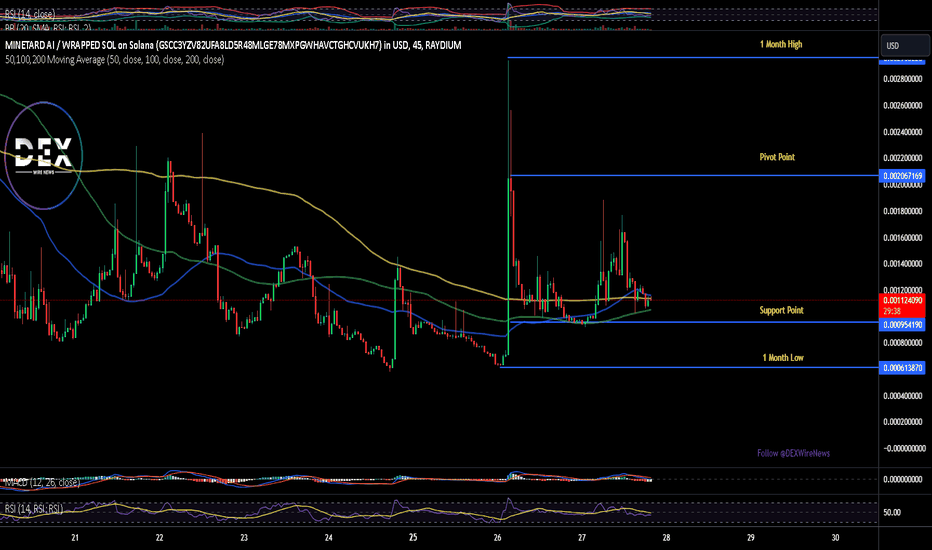Click the 0.000400000 price axis label
Viewport: 932px width, 550px height.
(902, 396)
